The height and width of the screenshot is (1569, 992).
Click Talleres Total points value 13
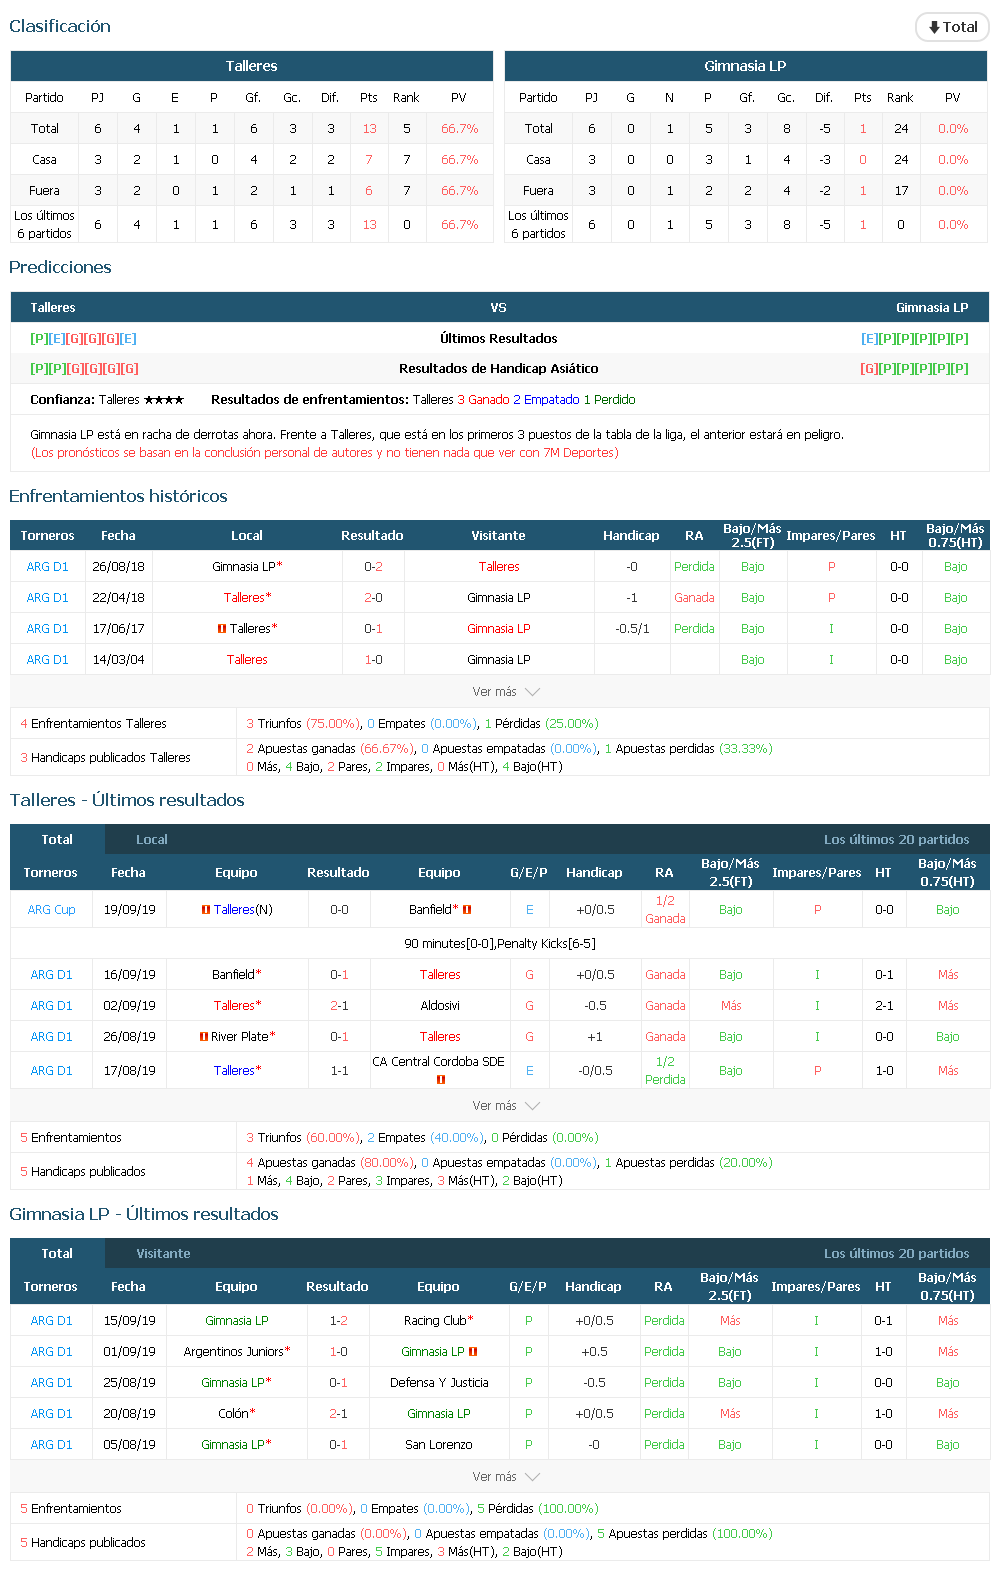coord(370,129)
